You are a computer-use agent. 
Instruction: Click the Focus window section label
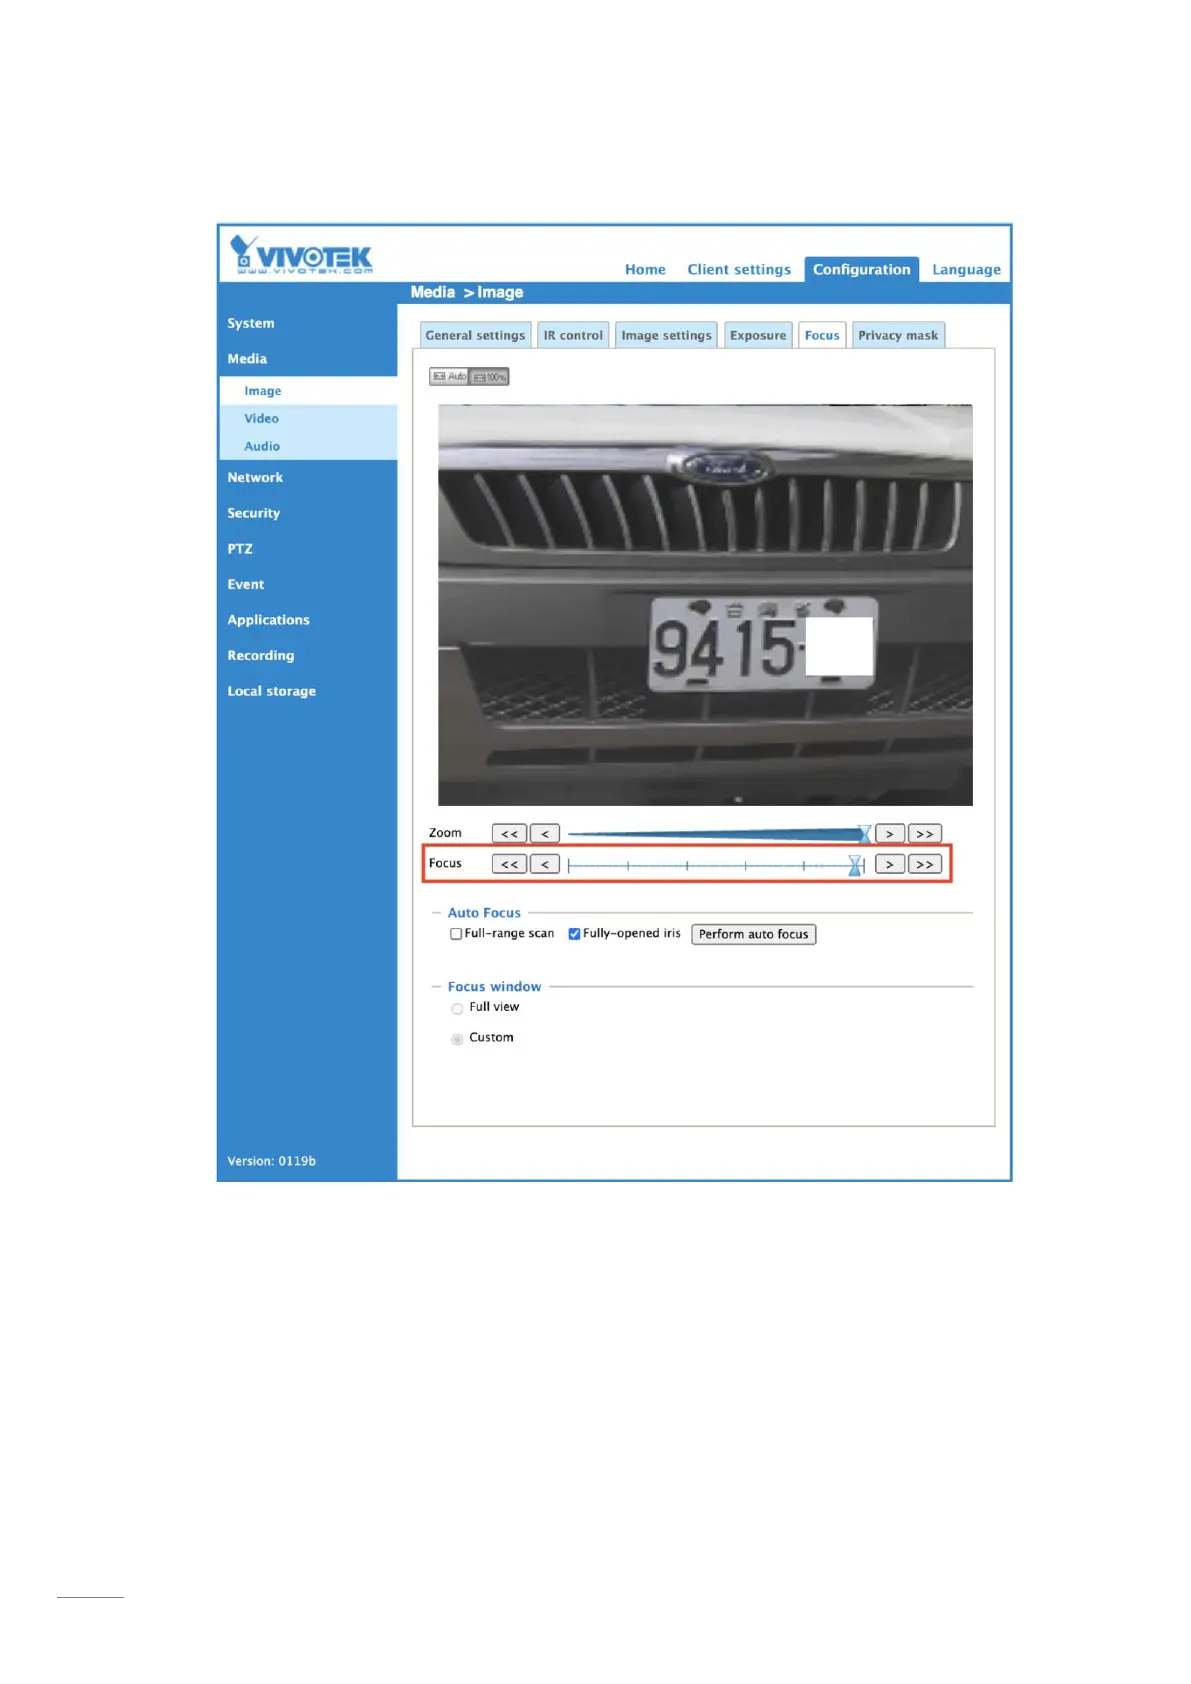(494, 987)
